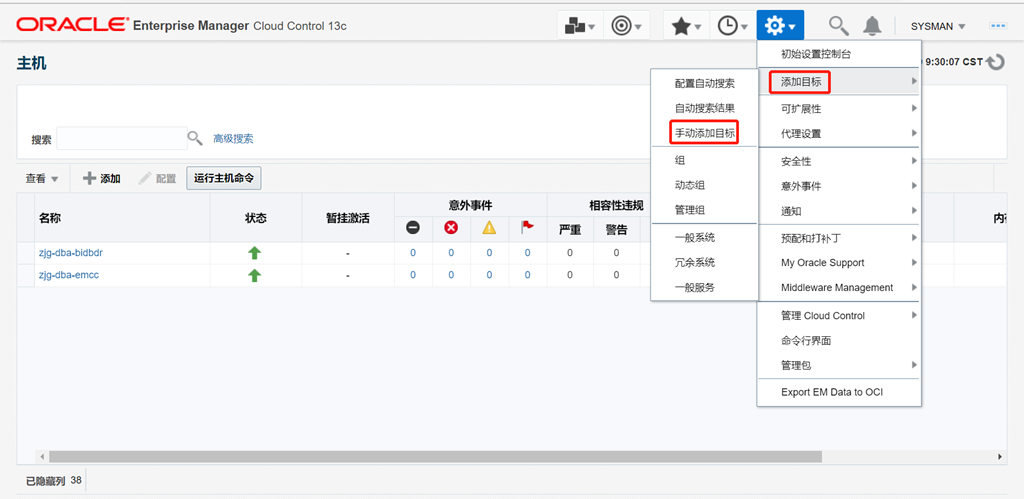Click the 状态 column header
The height and width of the screenshot is (499, 1024).
click(255, 218)
